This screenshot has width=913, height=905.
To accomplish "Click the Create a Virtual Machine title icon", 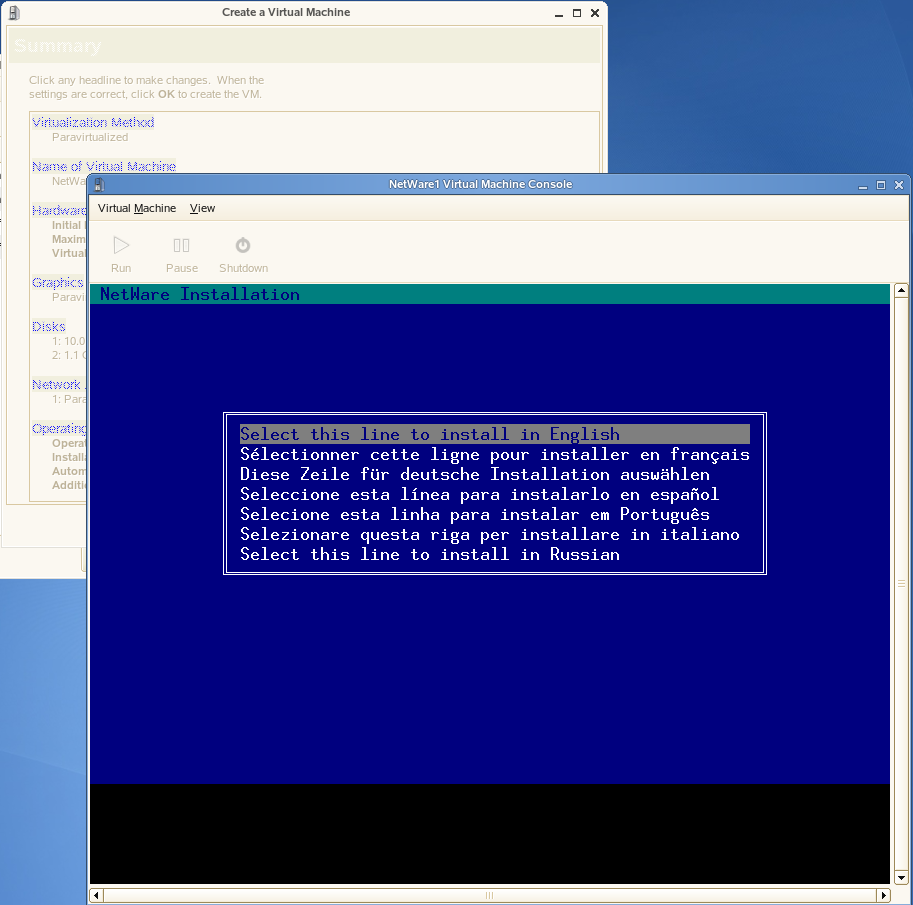I will 14,12.
